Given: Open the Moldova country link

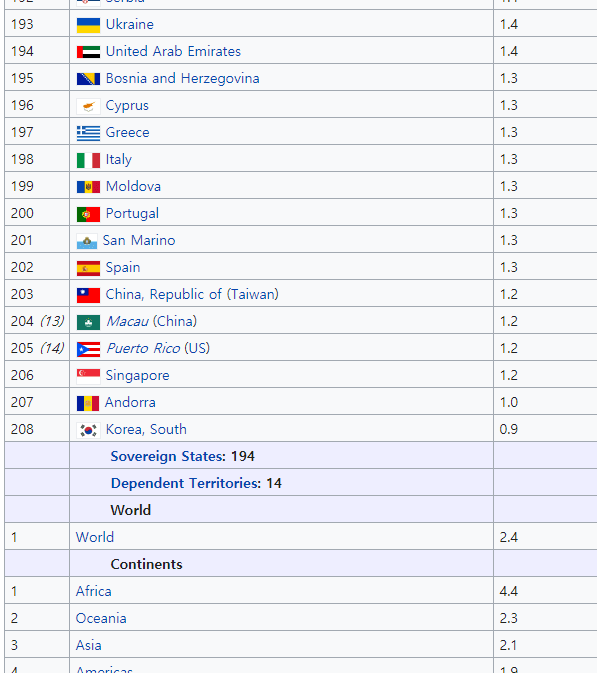Looking at the screenshot, I should pyautogui.click(x=133, y=186).
